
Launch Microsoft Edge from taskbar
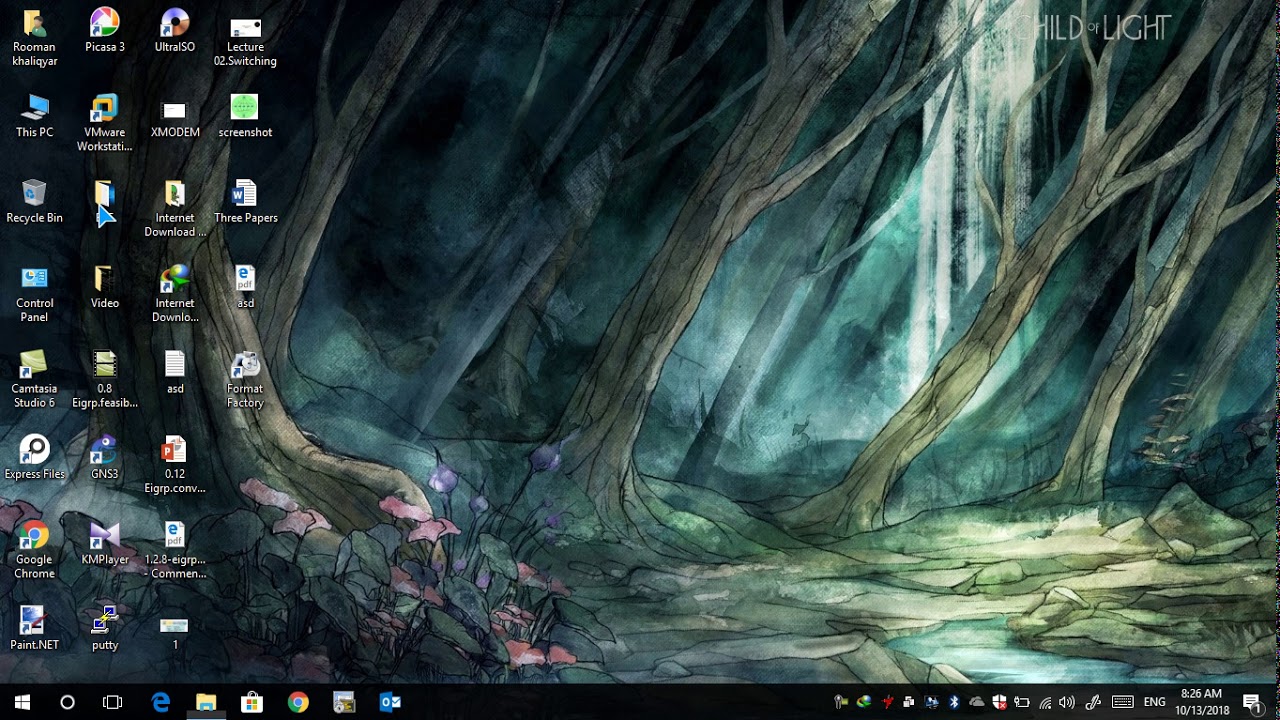coord(160,702)
